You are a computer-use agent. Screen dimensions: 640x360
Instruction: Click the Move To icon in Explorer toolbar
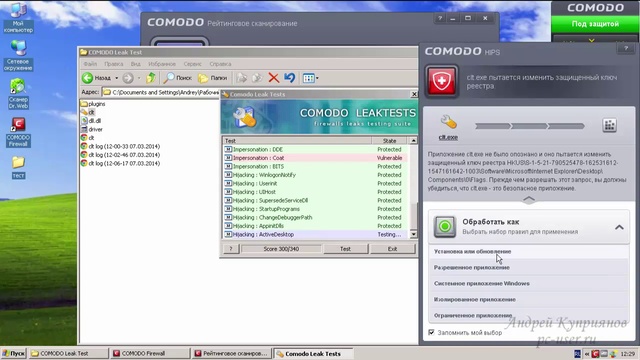(x=242, y=78)
